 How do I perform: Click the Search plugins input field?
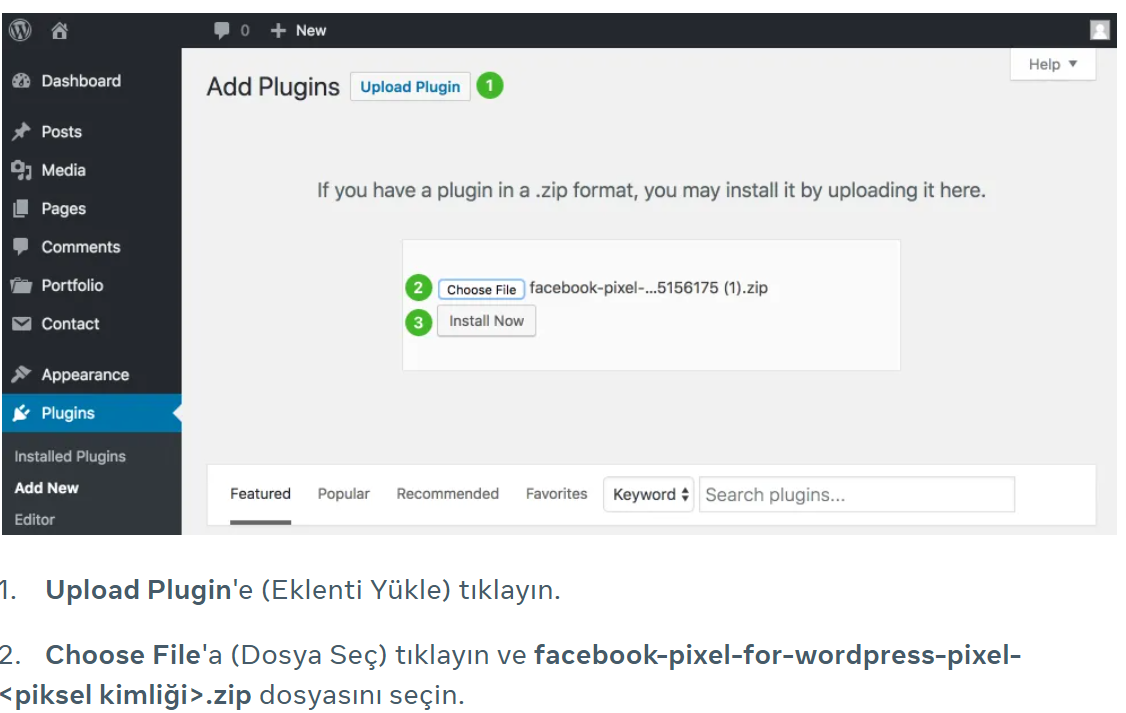coord(857,495)
